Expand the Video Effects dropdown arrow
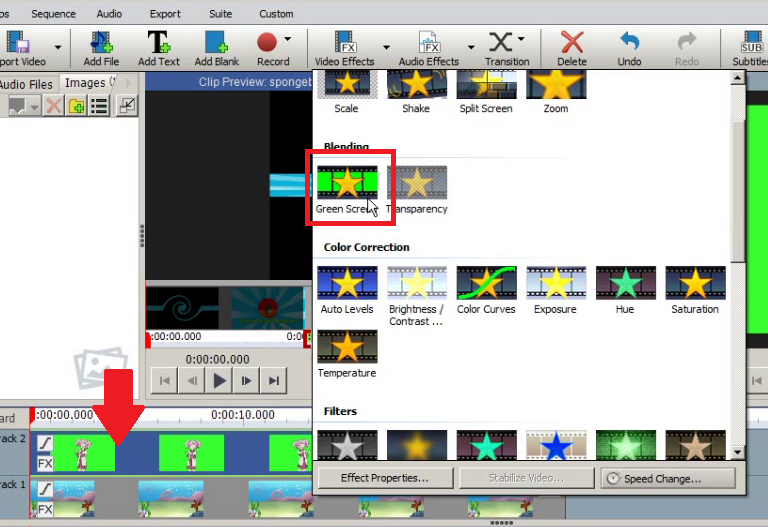This screenshot has height=527, width=768. 386,48
